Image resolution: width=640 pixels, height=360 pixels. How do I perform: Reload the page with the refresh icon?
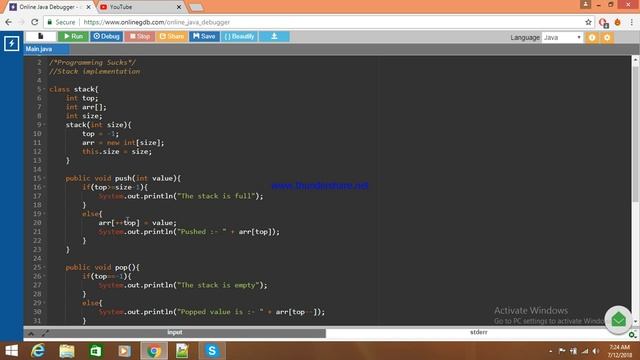[35, 22]
